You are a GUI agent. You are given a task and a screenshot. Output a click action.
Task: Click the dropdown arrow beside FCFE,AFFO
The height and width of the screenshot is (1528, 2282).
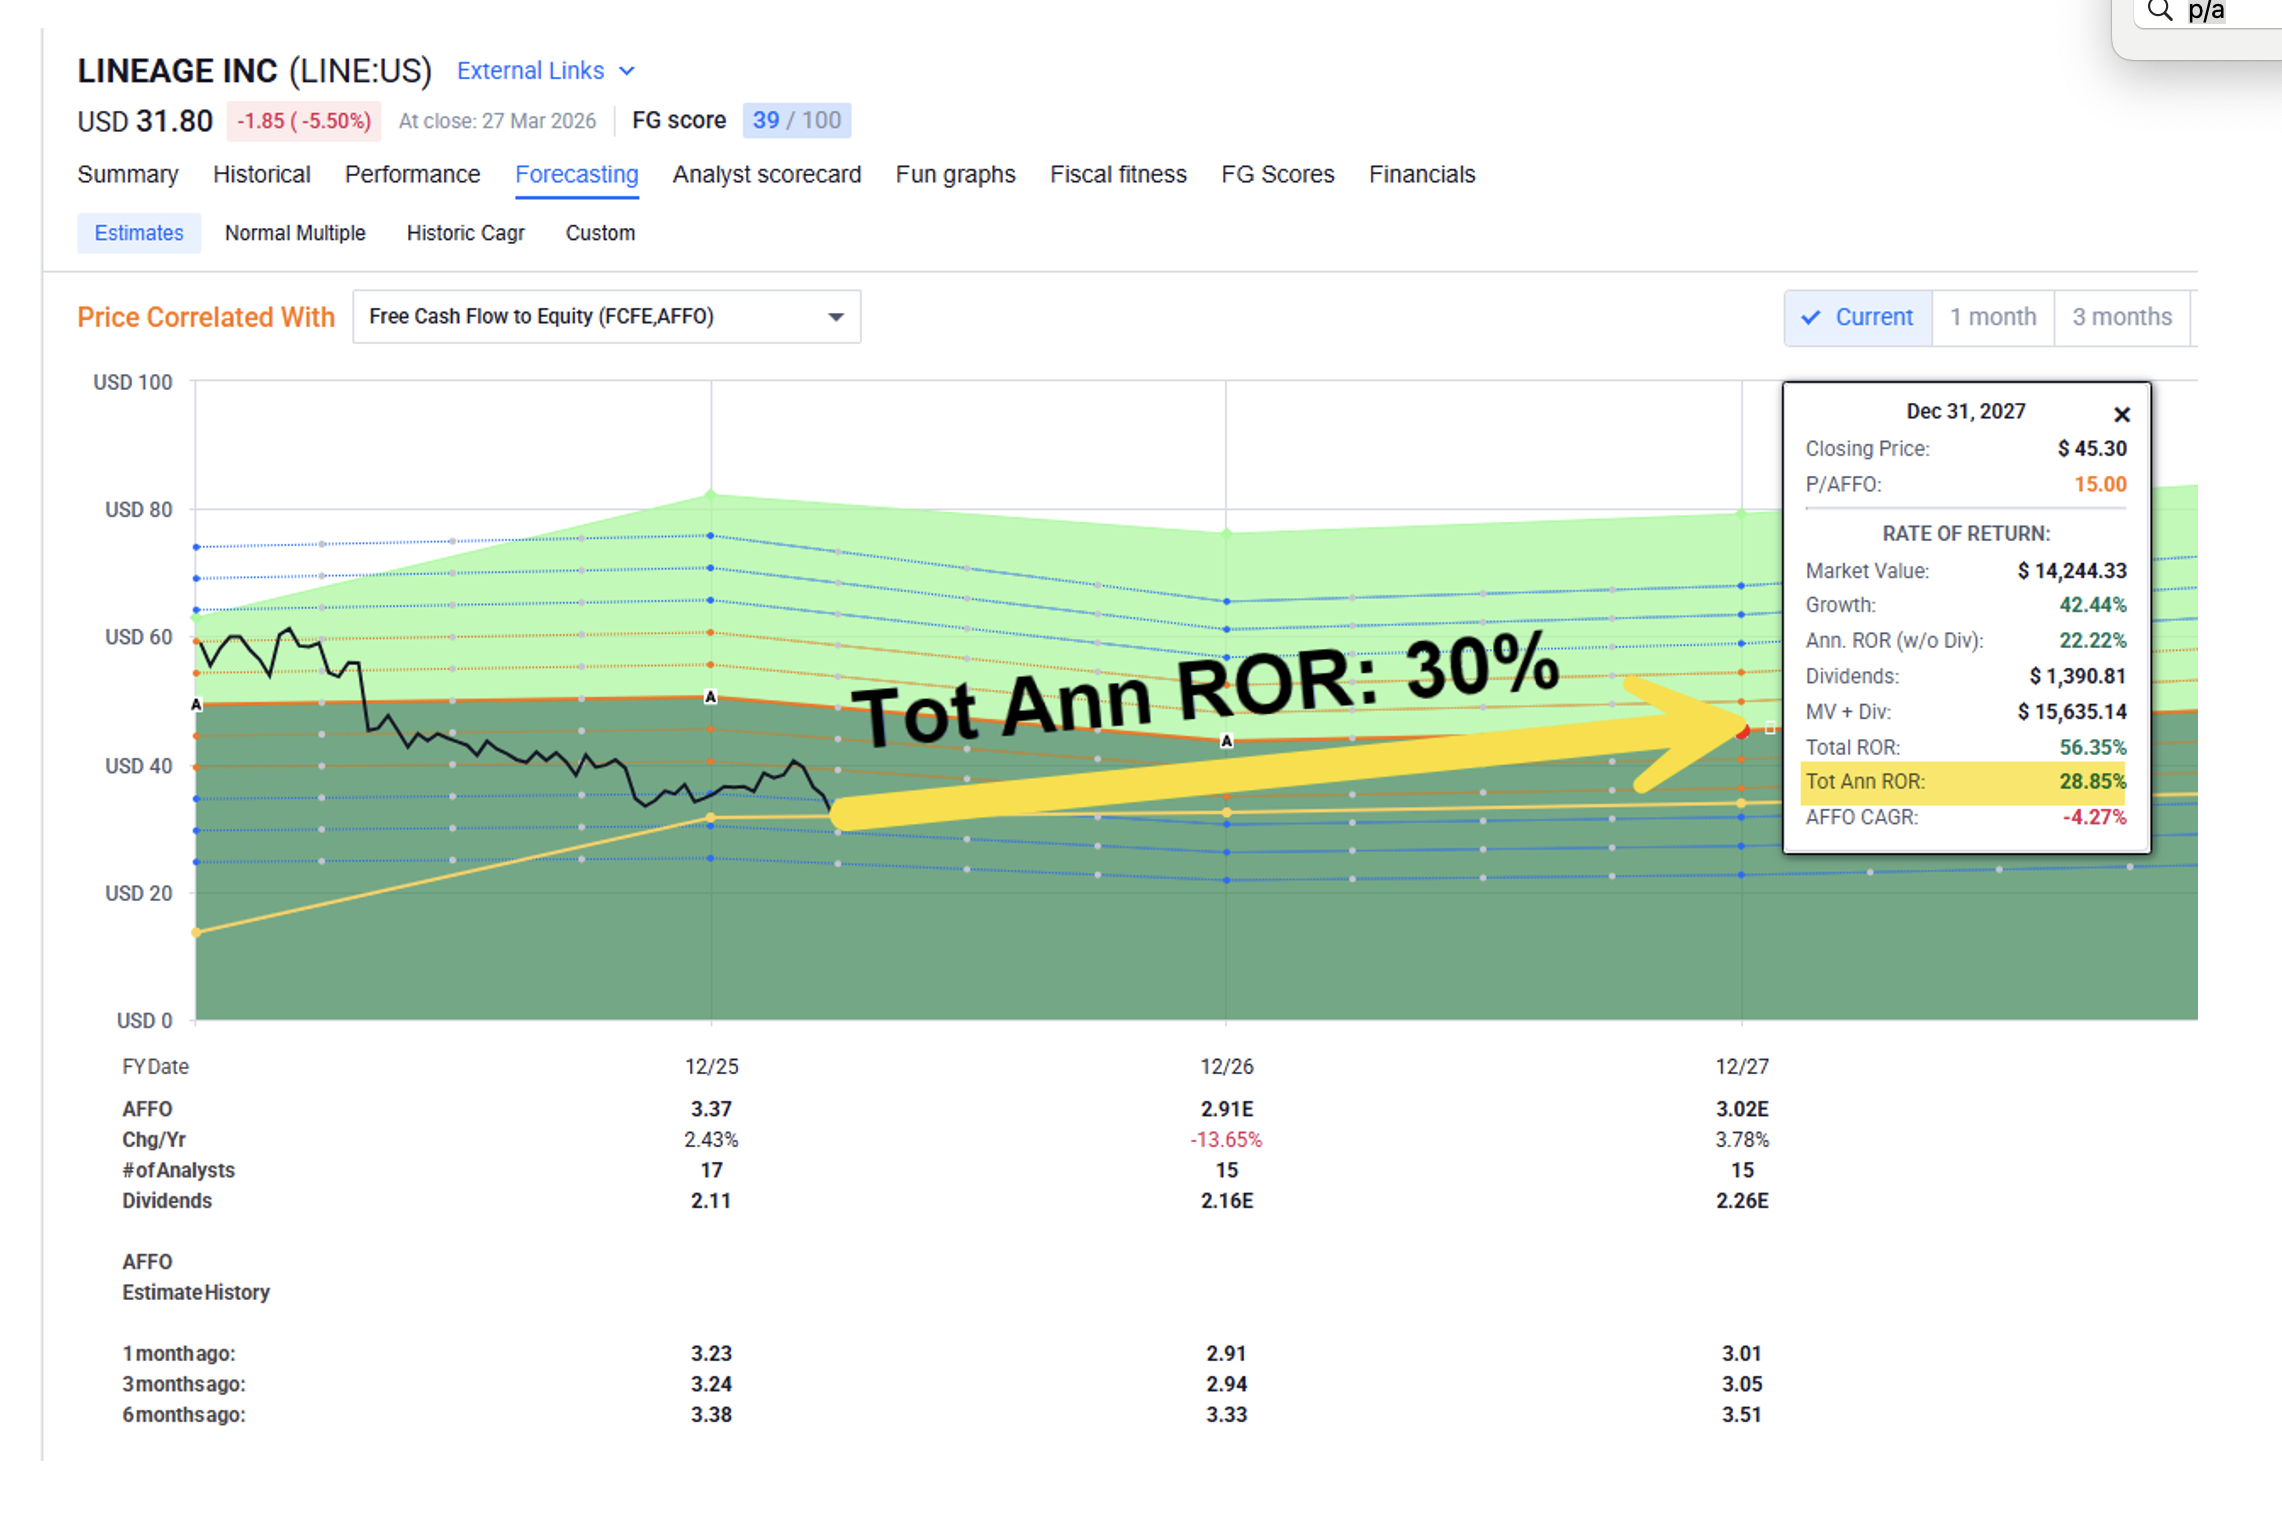point(835,317)
